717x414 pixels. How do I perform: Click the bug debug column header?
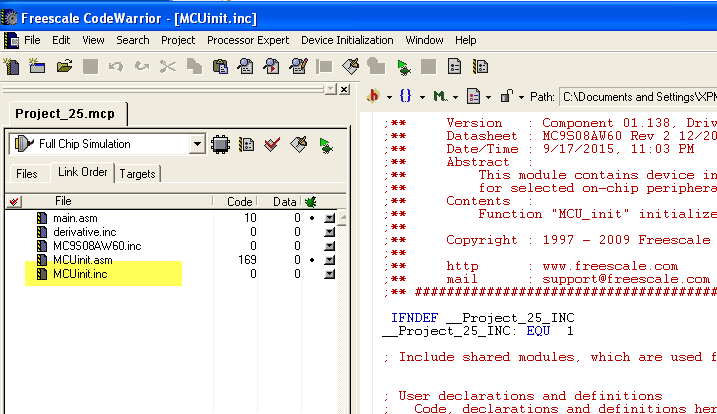(310, 201)
